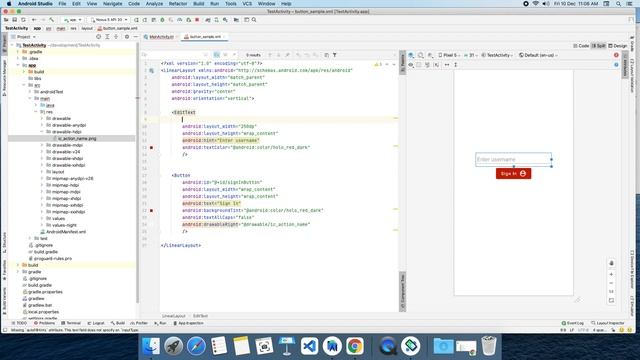Image resolution: width=640 pixels, height=360 pixels.
Task: Click the hammer Make Project icon
Action: pos(51,20)
